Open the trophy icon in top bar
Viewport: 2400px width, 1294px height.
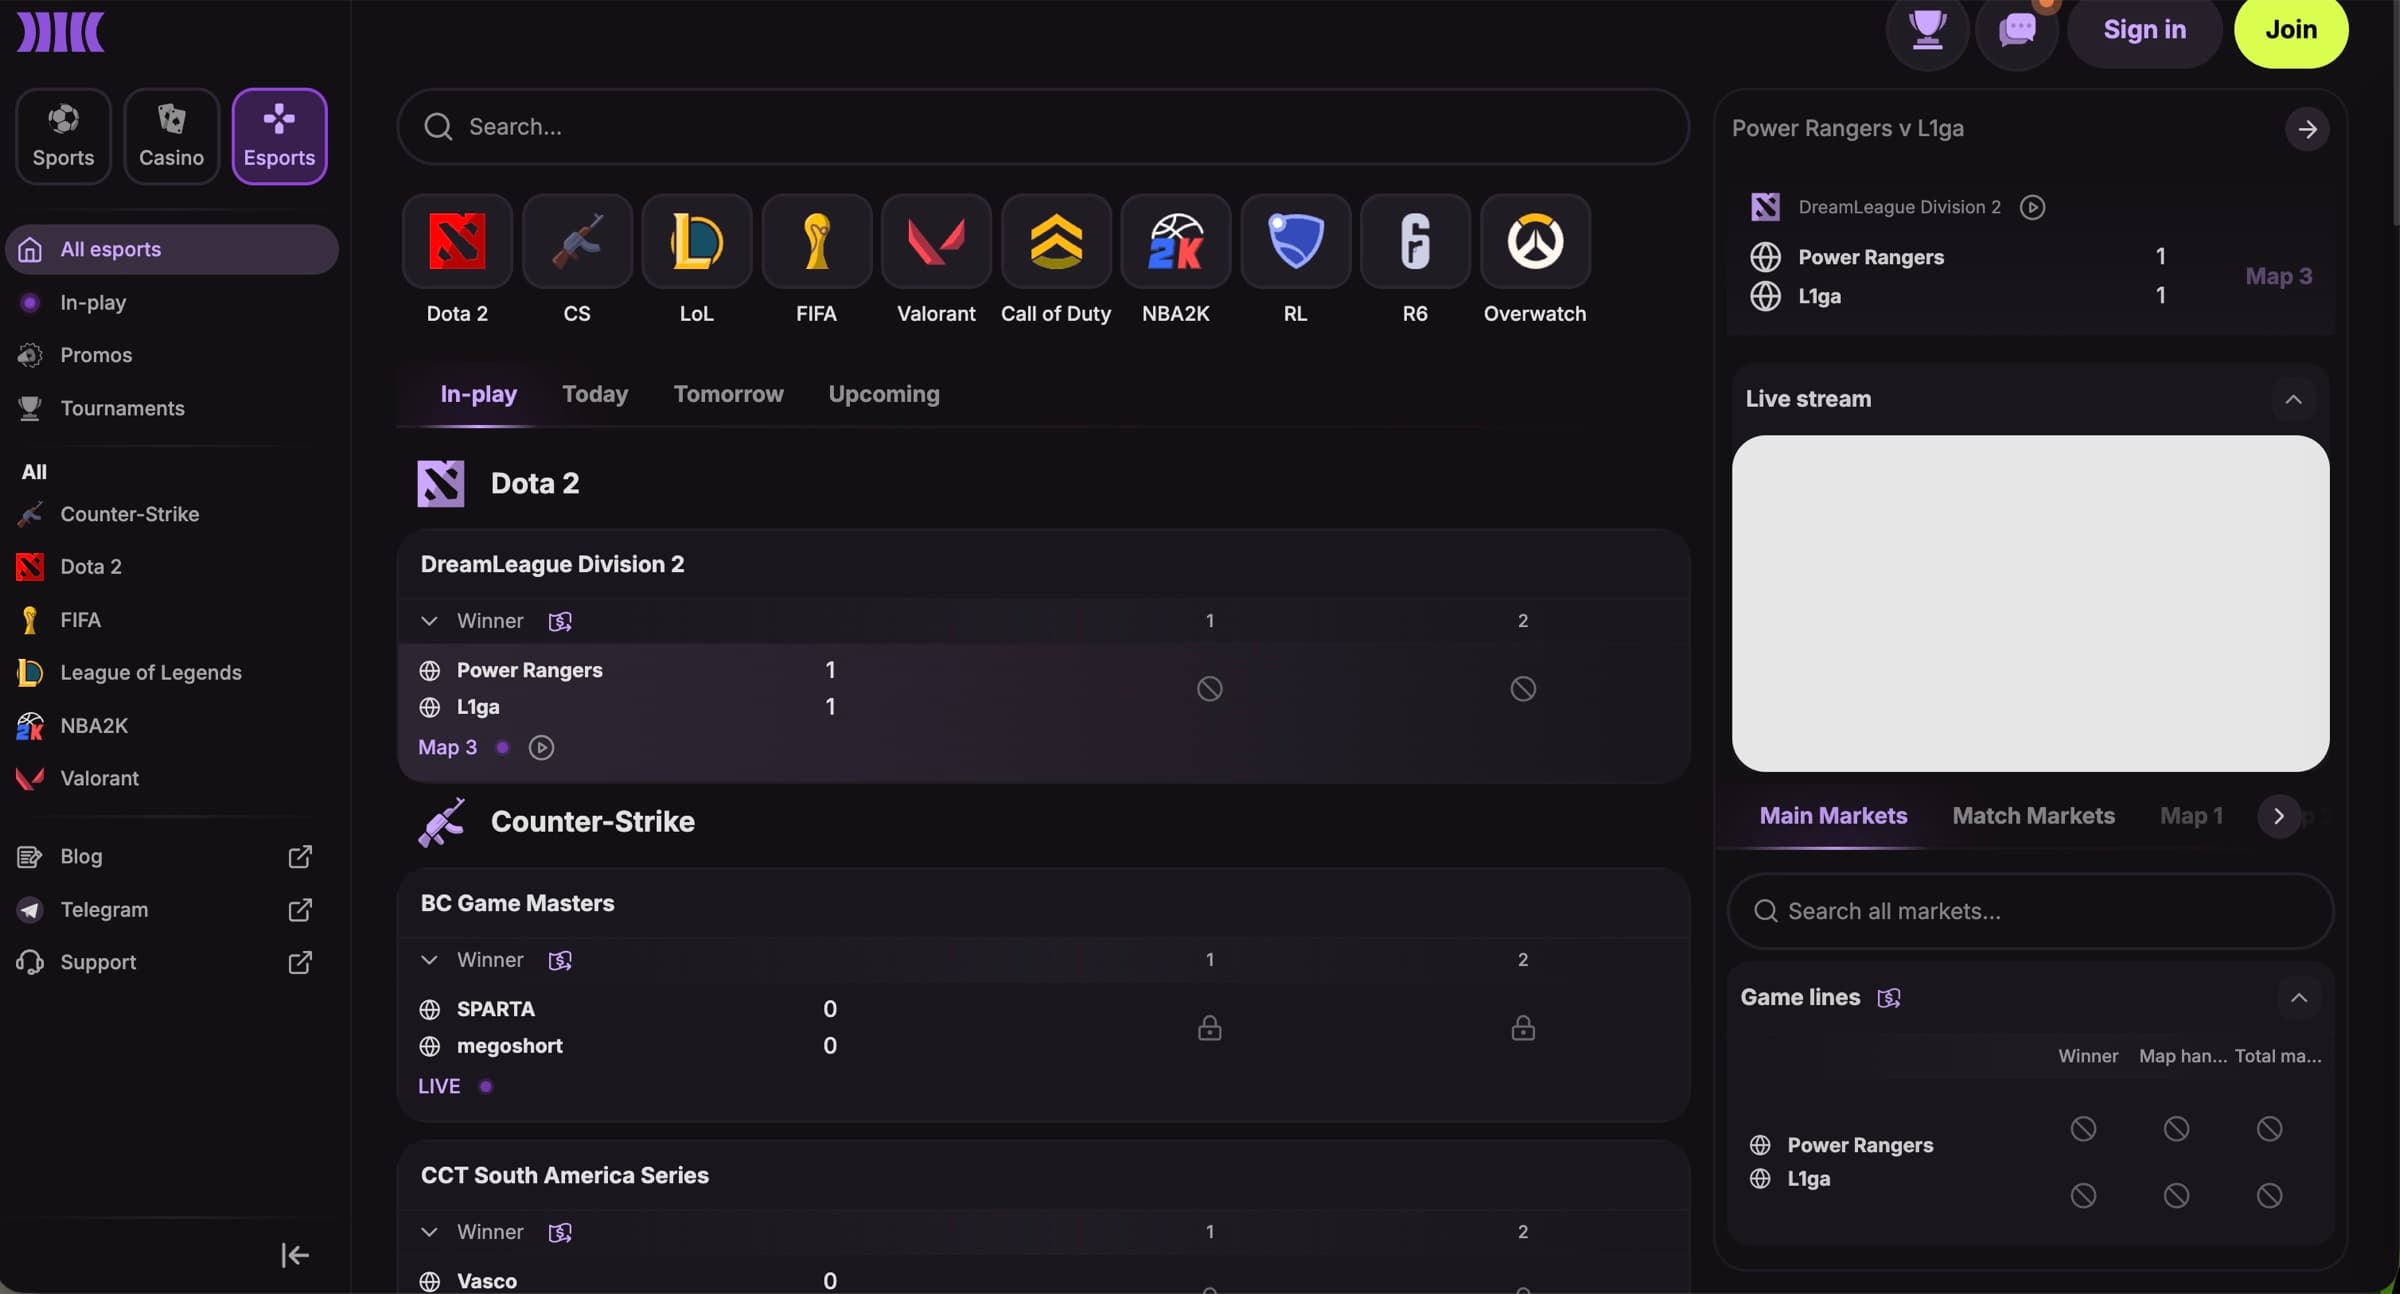[x=1927, y=30]
